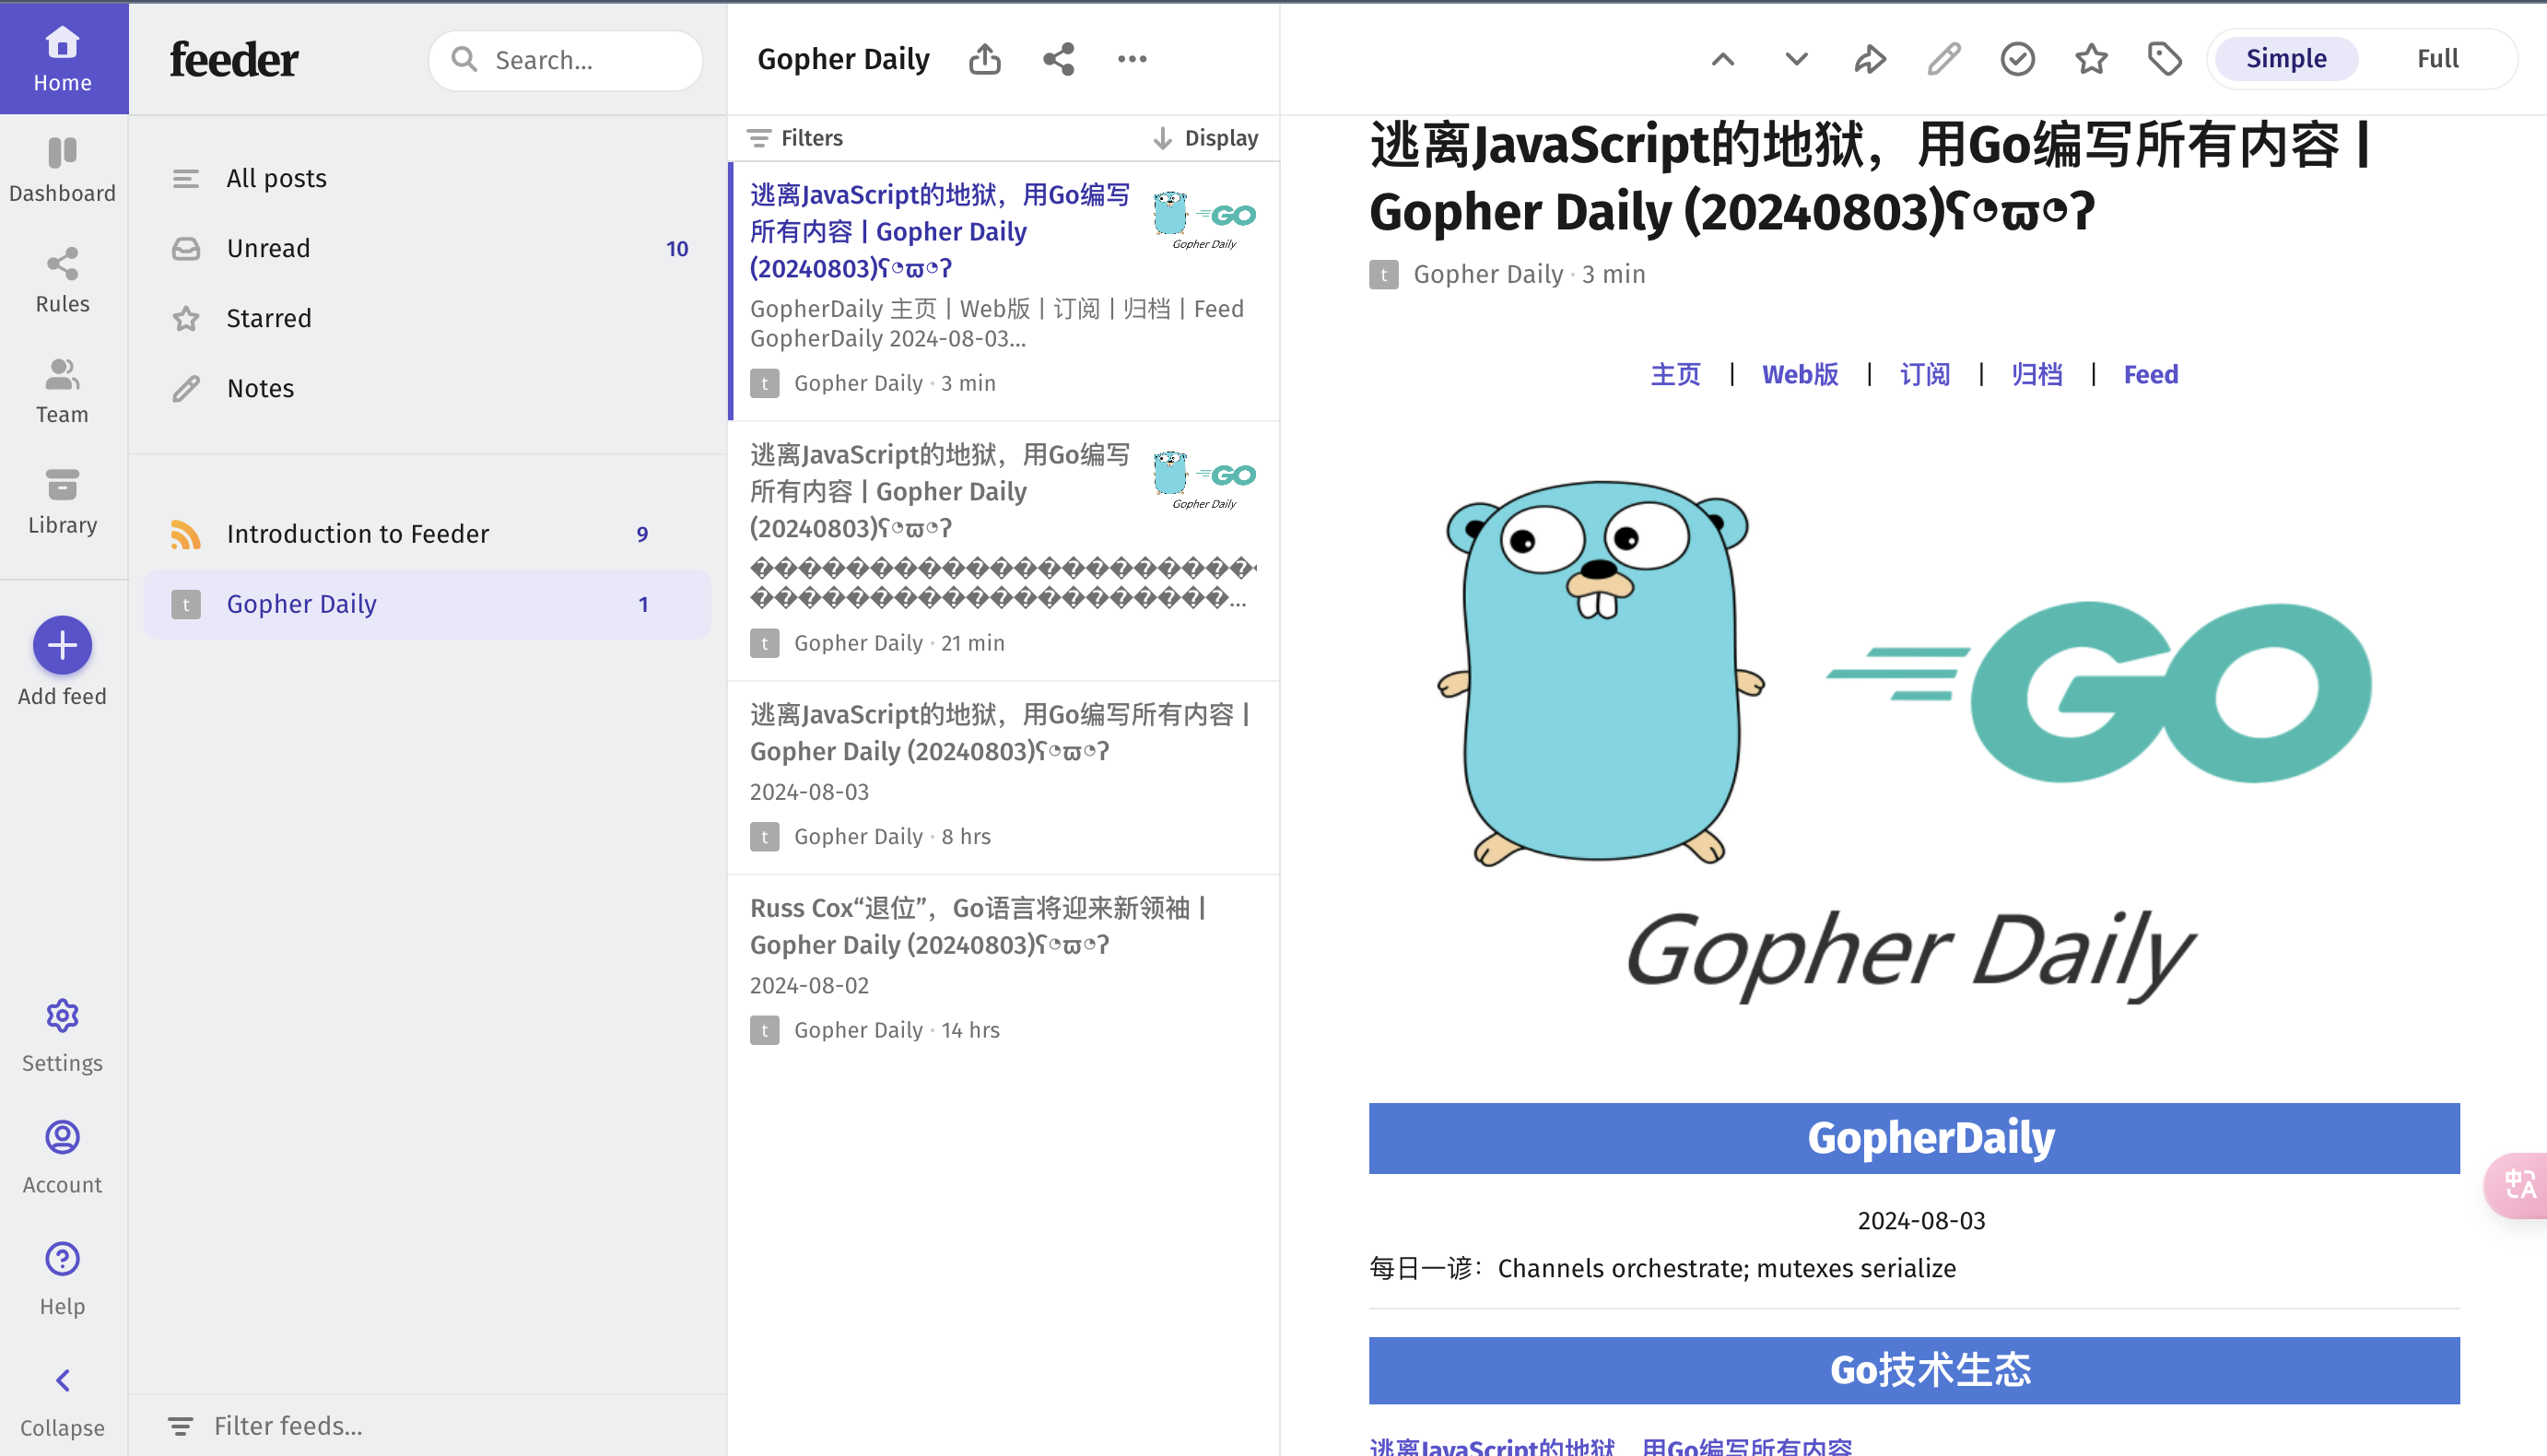Go to next post with down chevron
Screen dimensions: 2547x1456
click(x=1796, y=59)
